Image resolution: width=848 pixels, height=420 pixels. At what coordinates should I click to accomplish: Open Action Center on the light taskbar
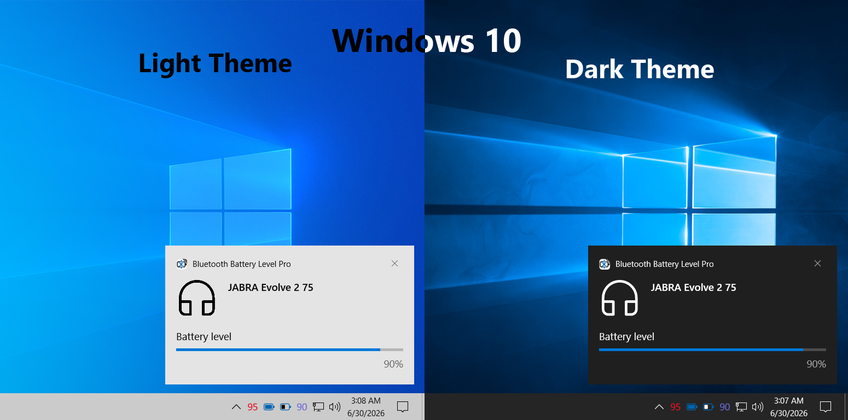click(402, 406)
